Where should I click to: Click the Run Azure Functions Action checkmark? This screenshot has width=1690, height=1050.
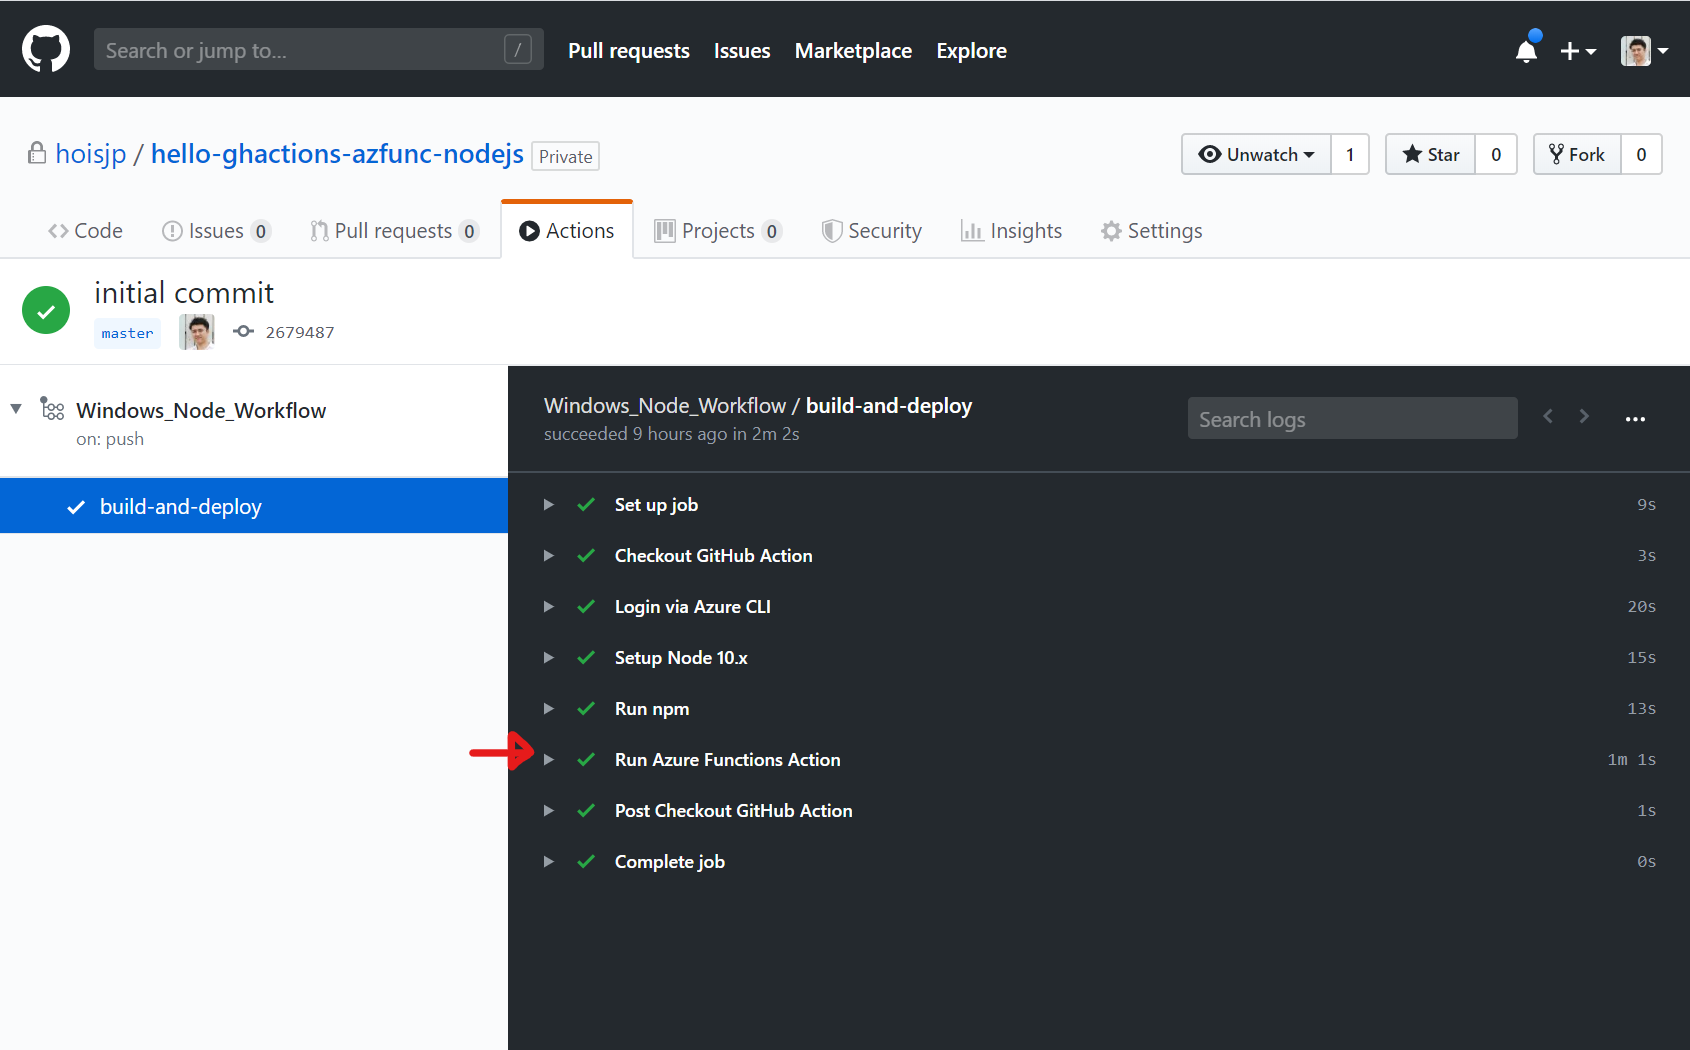[586, 760]
